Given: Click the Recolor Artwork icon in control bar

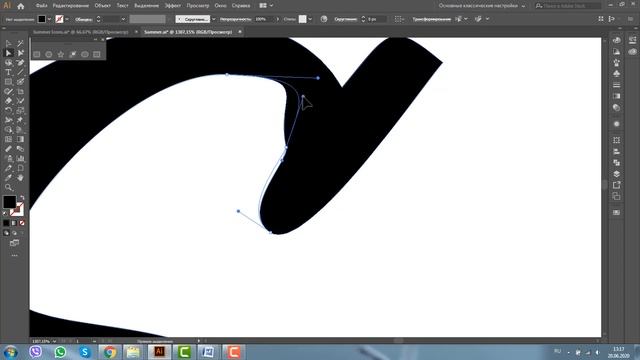Looking at the screenshot, I should 324,19.
